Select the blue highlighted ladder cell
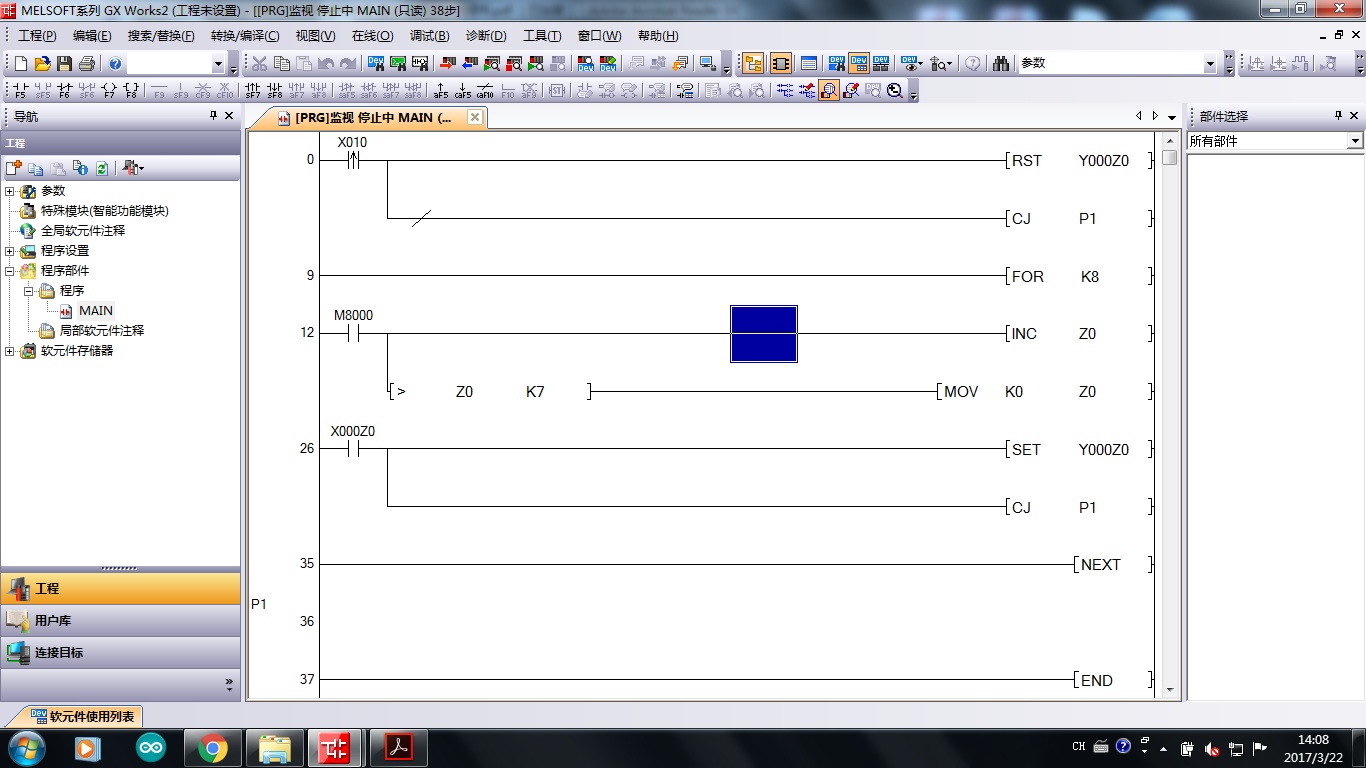Viewport: 1366px width, 768px height. click(764, 334)
